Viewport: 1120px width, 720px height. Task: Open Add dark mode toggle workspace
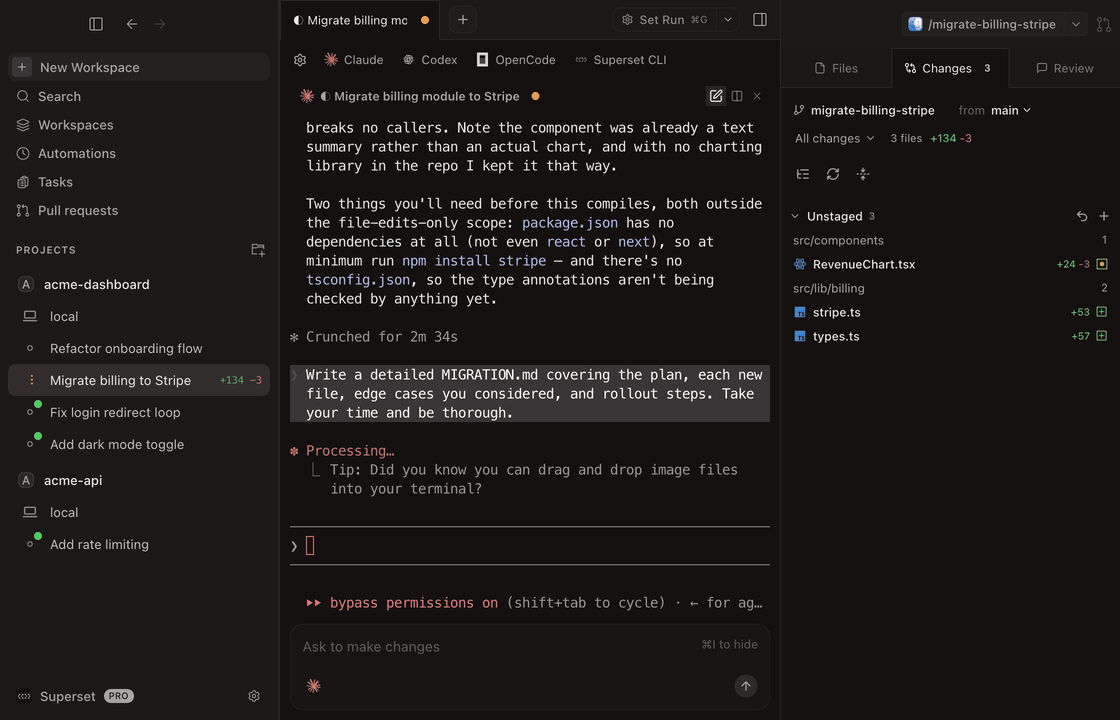tap(139, 444)
